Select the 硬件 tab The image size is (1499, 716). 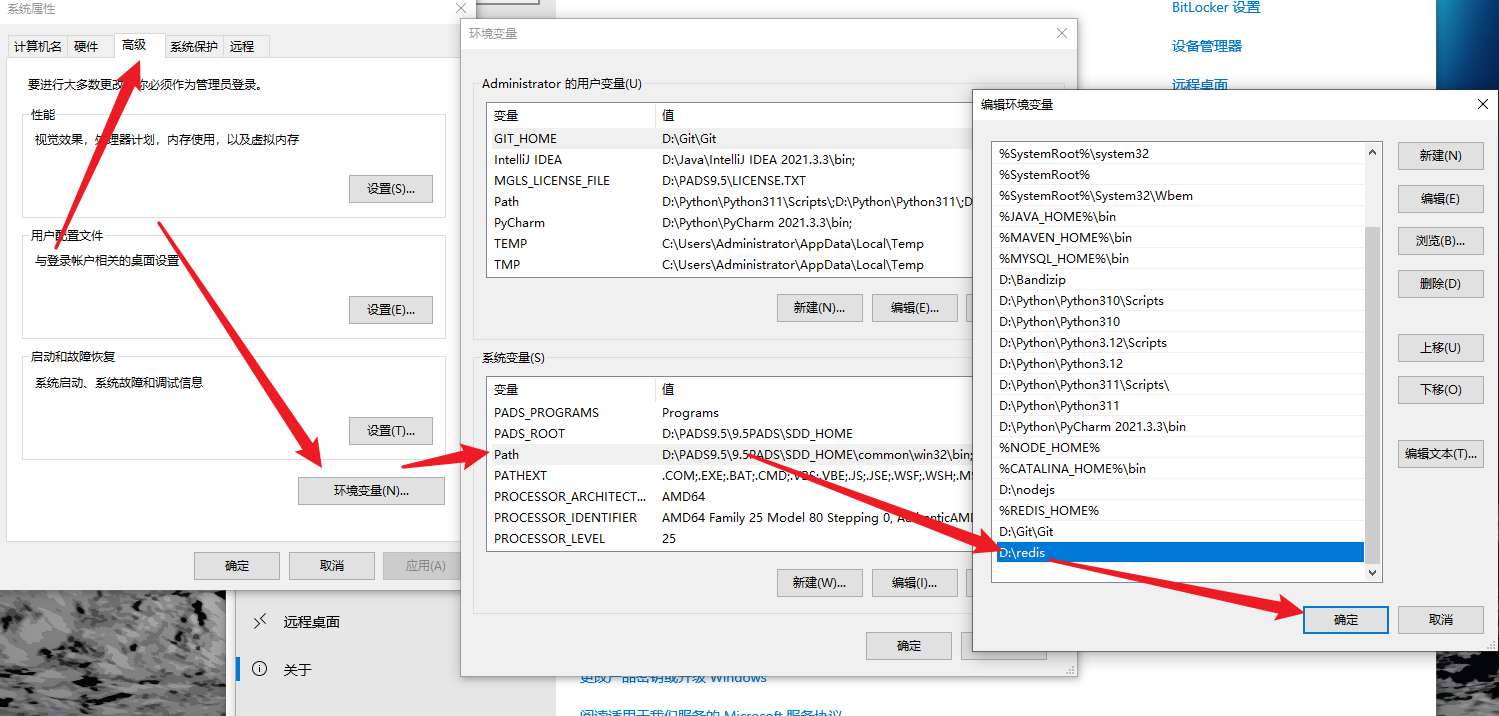(x=87, y=47)
